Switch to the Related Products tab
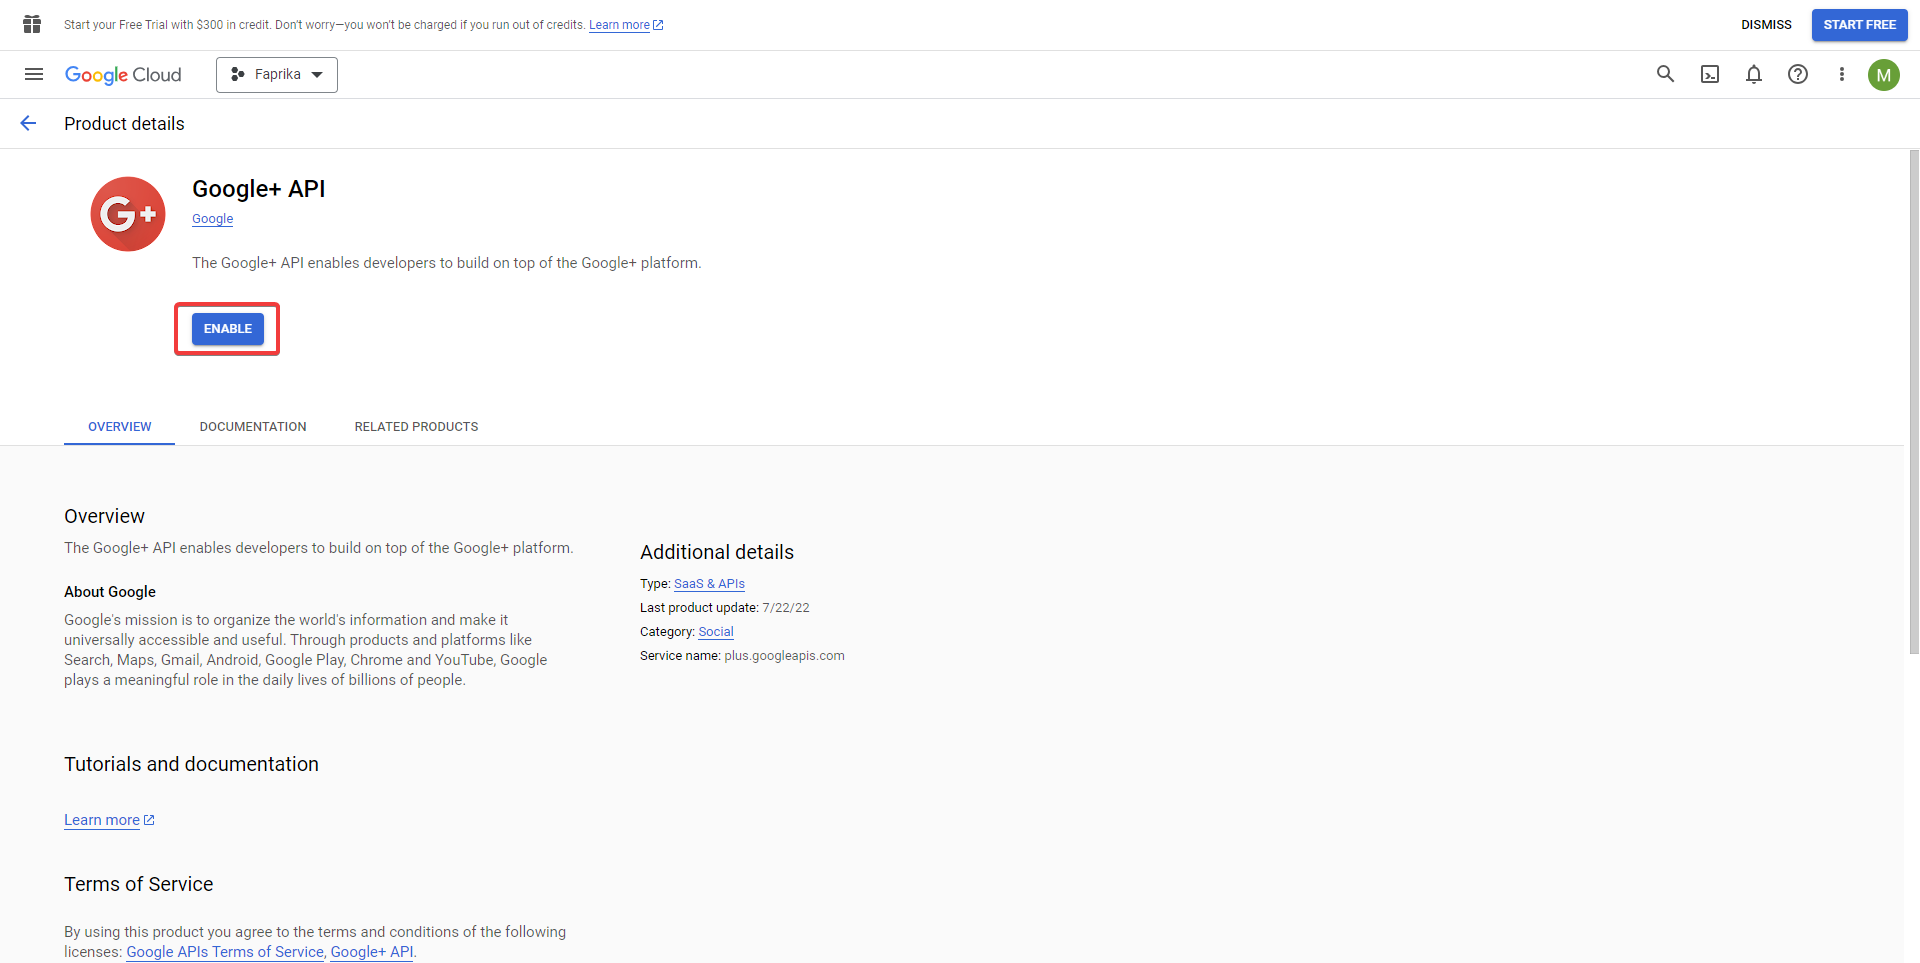Image resolution: width=1920 pixels, height=963 pixels. click(416, 427)
